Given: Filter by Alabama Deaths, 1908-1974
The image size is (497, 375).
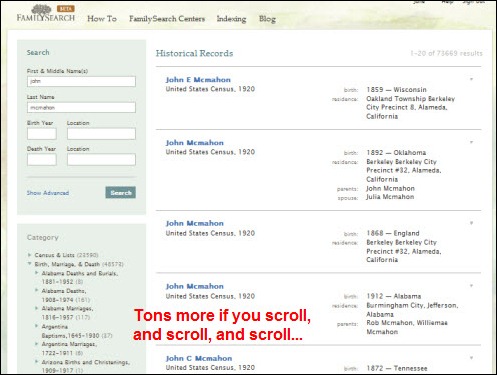Looking at the screenshot, I should pyautogui.click(x=66, y=295).
